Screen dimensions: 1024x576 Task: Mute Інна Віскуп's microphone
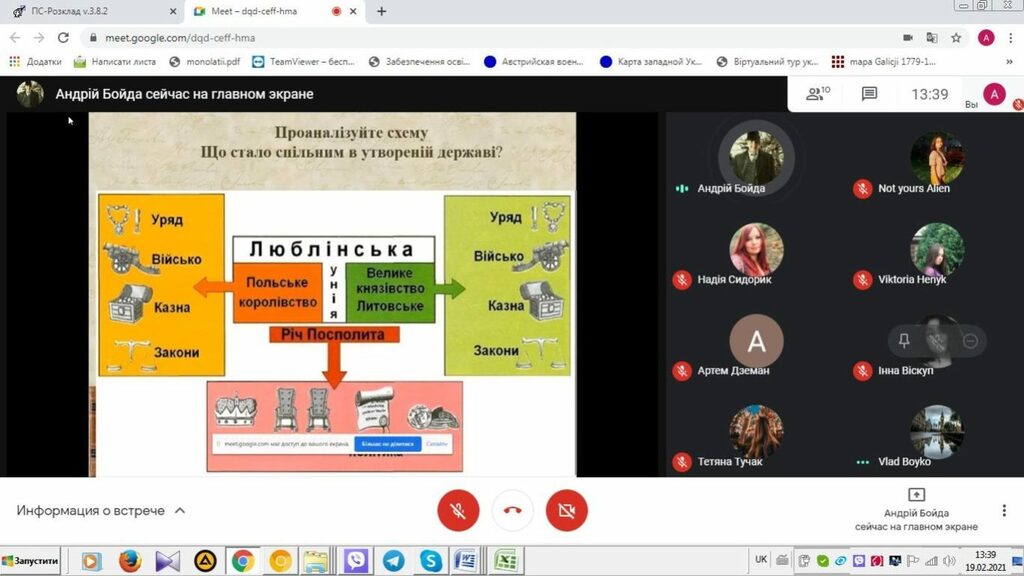pyautogui.click(x=937, y=341)
